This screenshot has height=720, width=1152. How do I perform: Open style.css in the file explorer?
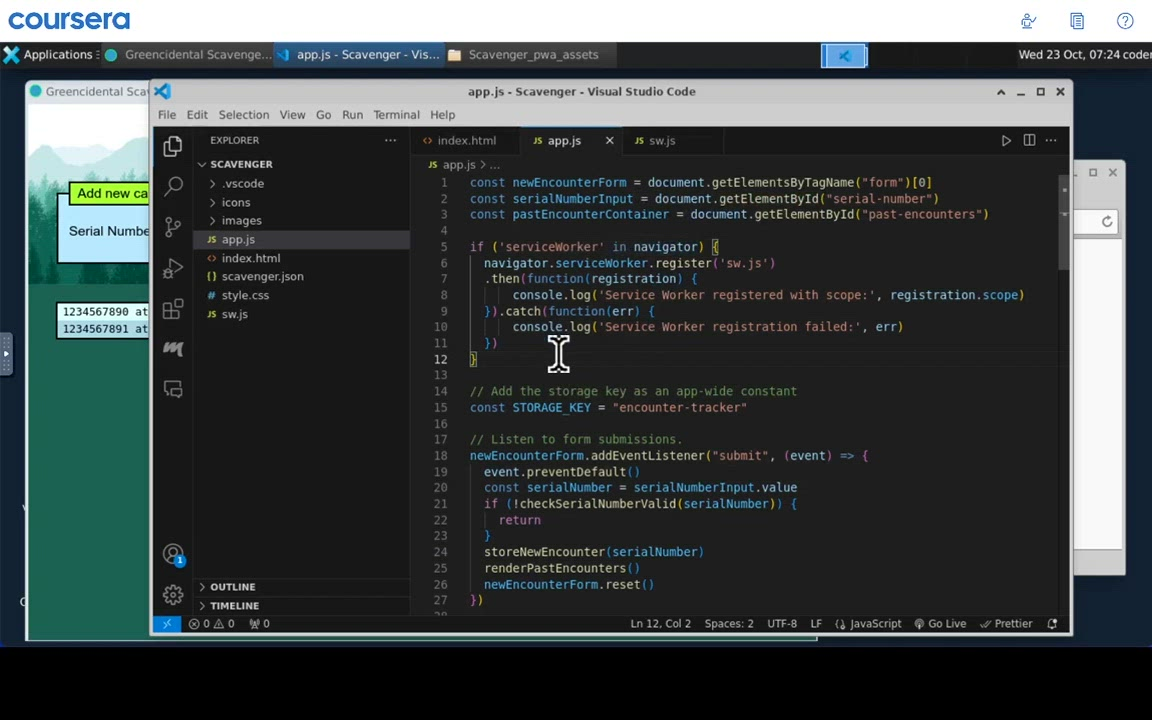point(245,296)
